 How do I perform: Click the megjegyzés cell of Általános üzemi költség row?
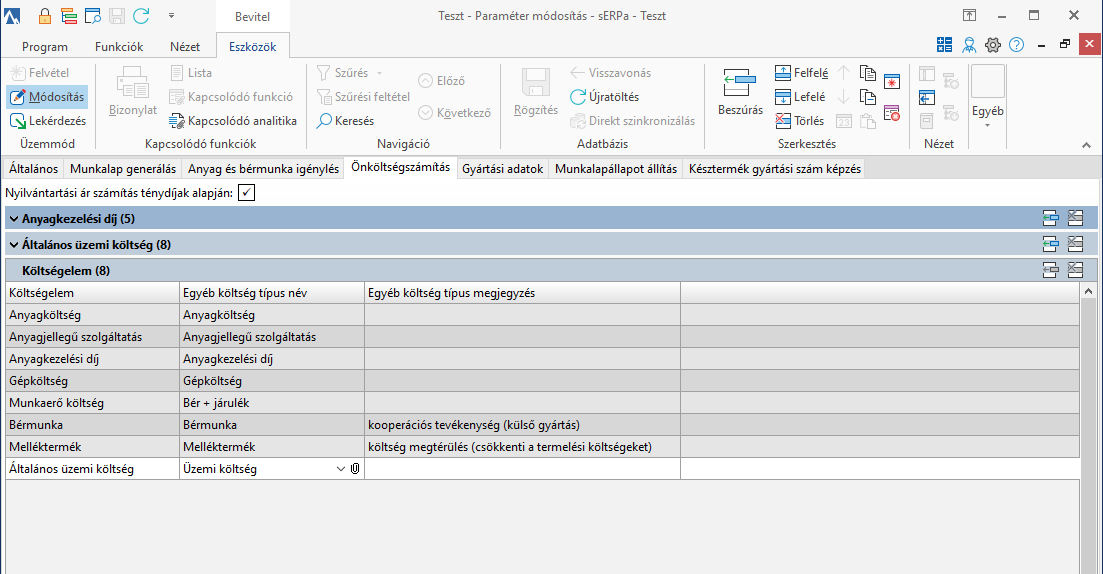(521, 468)
